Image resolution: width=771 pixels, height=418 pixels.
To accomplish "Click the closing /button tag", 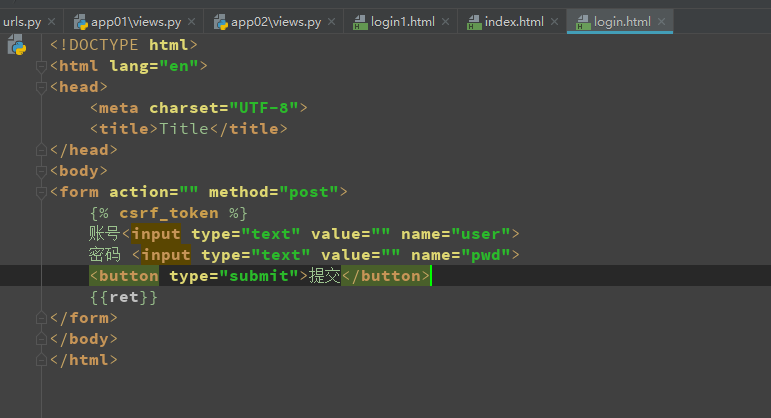I will pyautogui.click(x=386, y=276).
